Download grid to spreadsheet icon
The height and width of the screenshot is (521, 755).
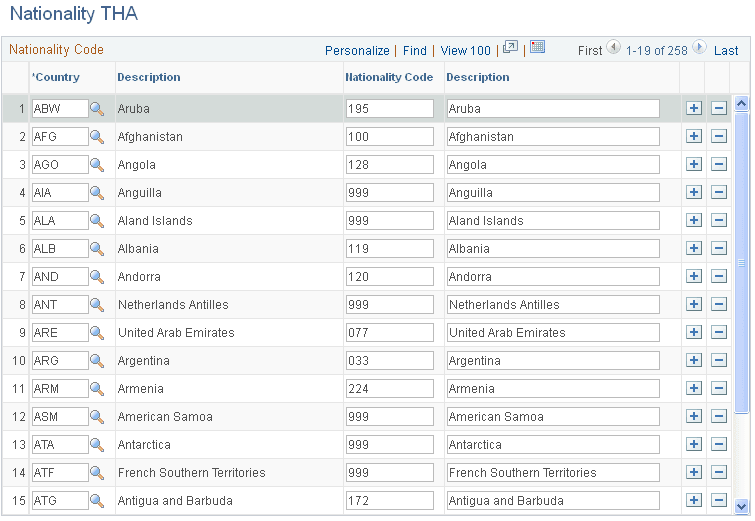[x=537, y=47]
